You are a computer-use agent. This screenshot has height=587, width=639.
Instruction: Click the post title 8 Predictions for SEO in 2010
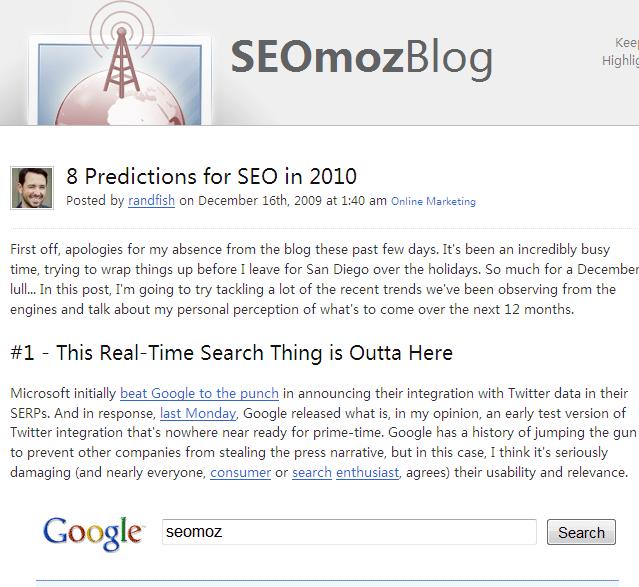[x=211, y=177]
